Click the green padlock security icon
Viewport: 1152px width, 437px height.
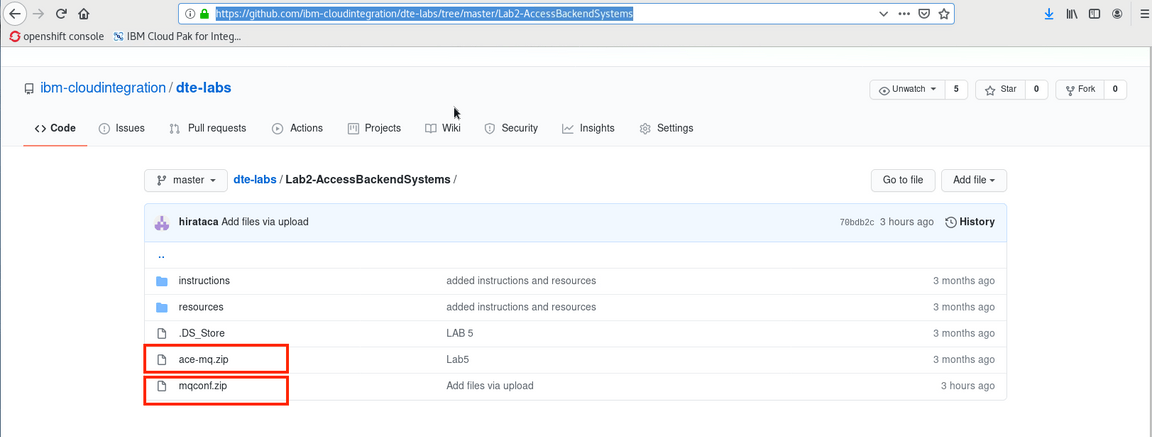[204, 13]
